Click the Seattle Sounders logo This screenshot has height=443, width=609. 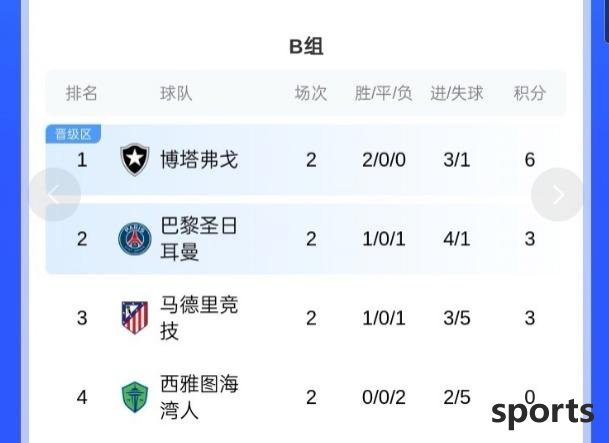pos(135,397)
